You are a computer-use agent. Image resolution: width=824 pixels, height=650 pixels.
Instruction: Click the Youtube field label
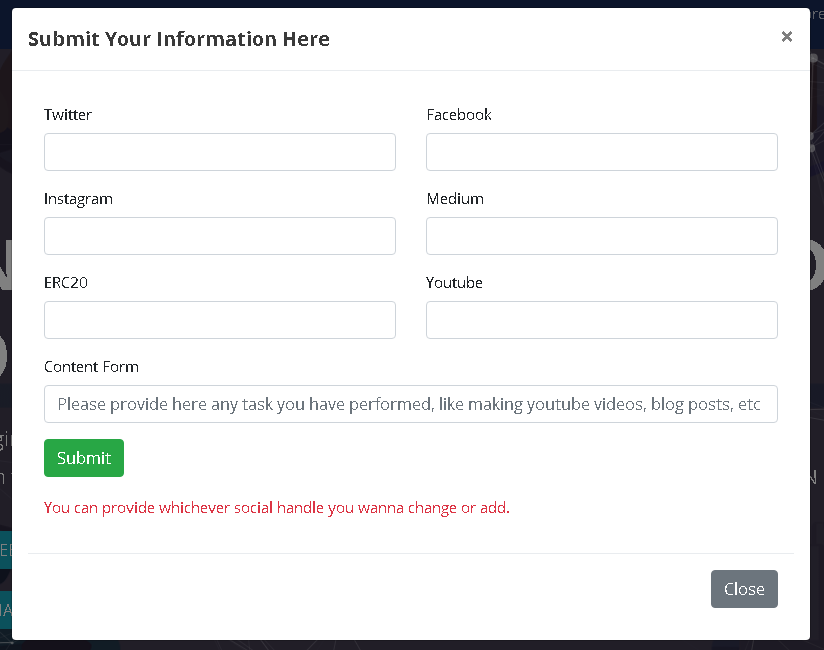click(x=454, y=283)
